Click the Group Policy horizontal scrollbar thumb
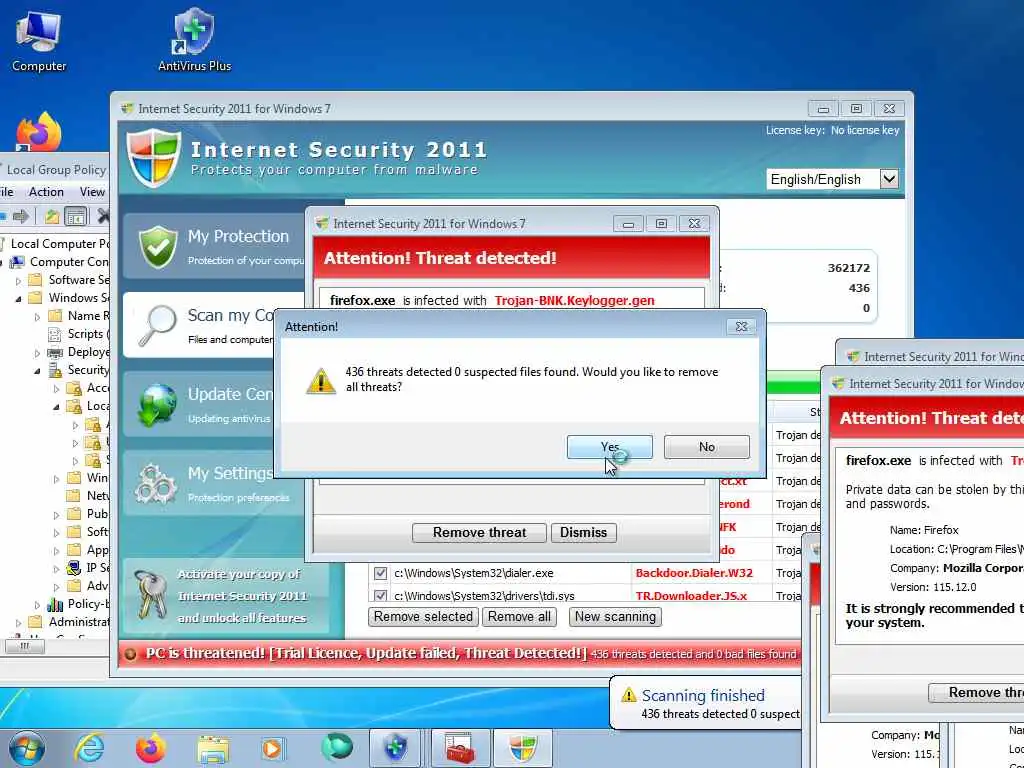 point(25,646)
